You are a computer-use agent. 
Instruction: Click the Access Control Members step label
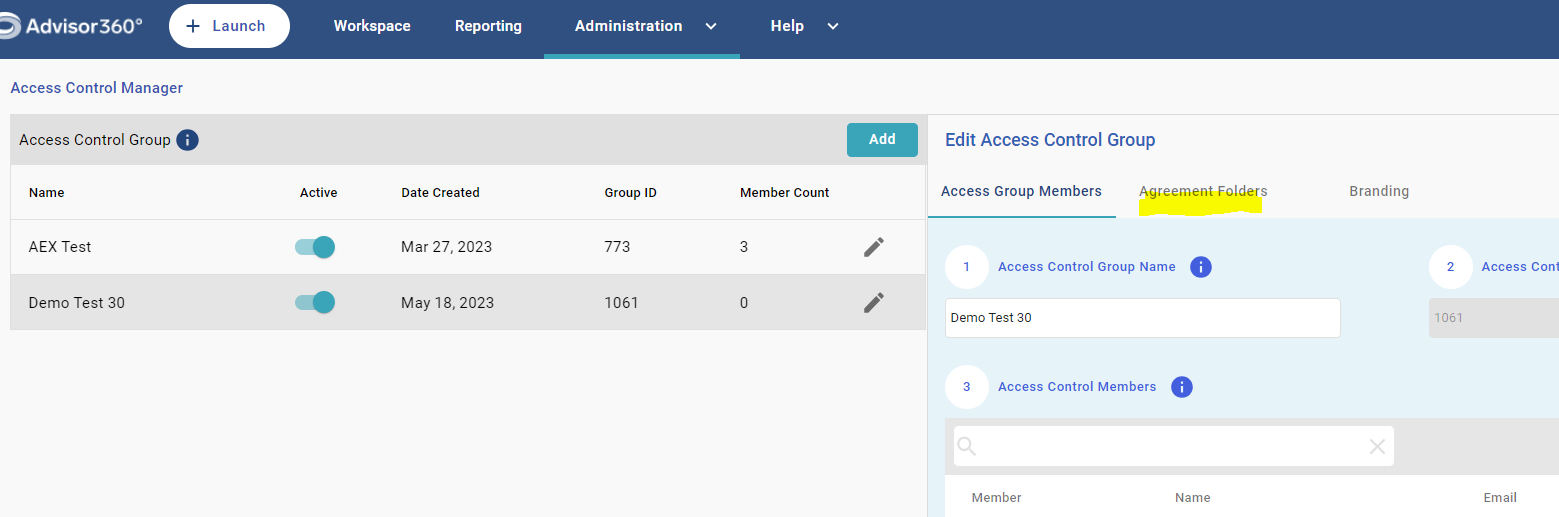1077,387
